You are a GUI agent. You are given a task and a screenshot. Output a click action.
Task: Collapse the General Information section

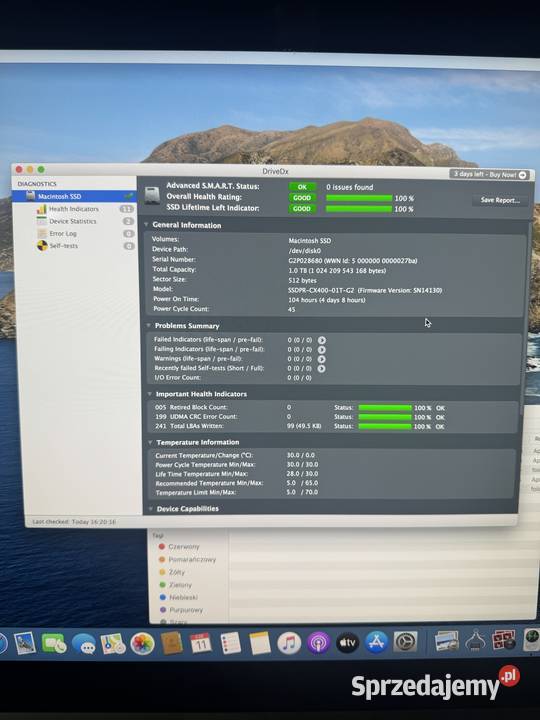coord(146,225)
